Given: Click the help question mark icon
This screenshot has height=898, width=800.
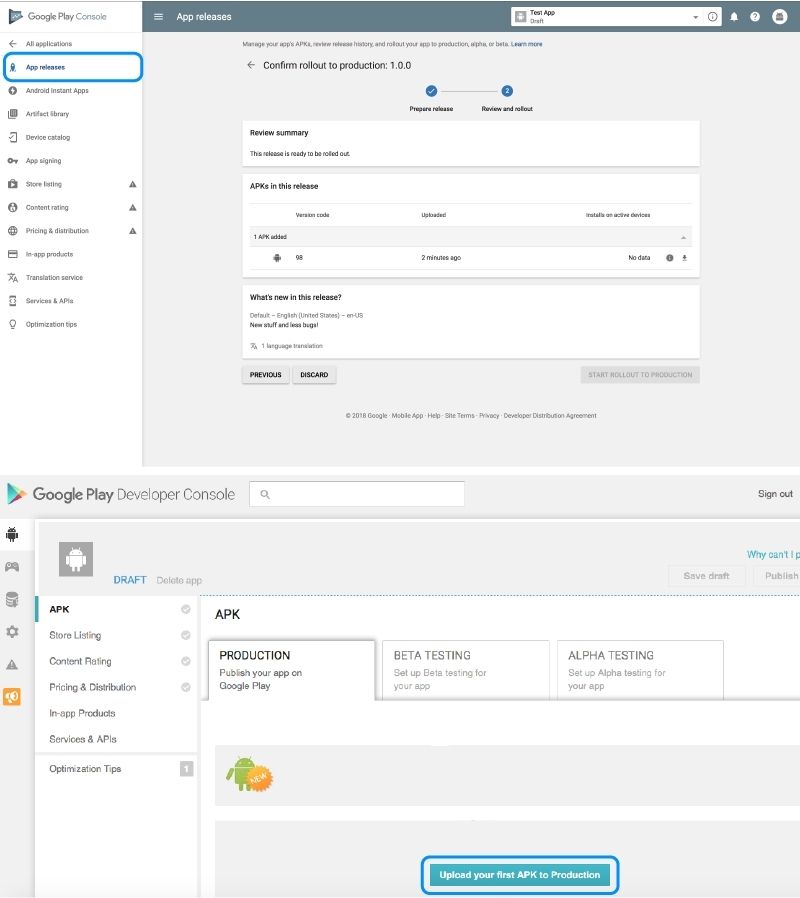Looking at the screenshot, I should [755, 16].
